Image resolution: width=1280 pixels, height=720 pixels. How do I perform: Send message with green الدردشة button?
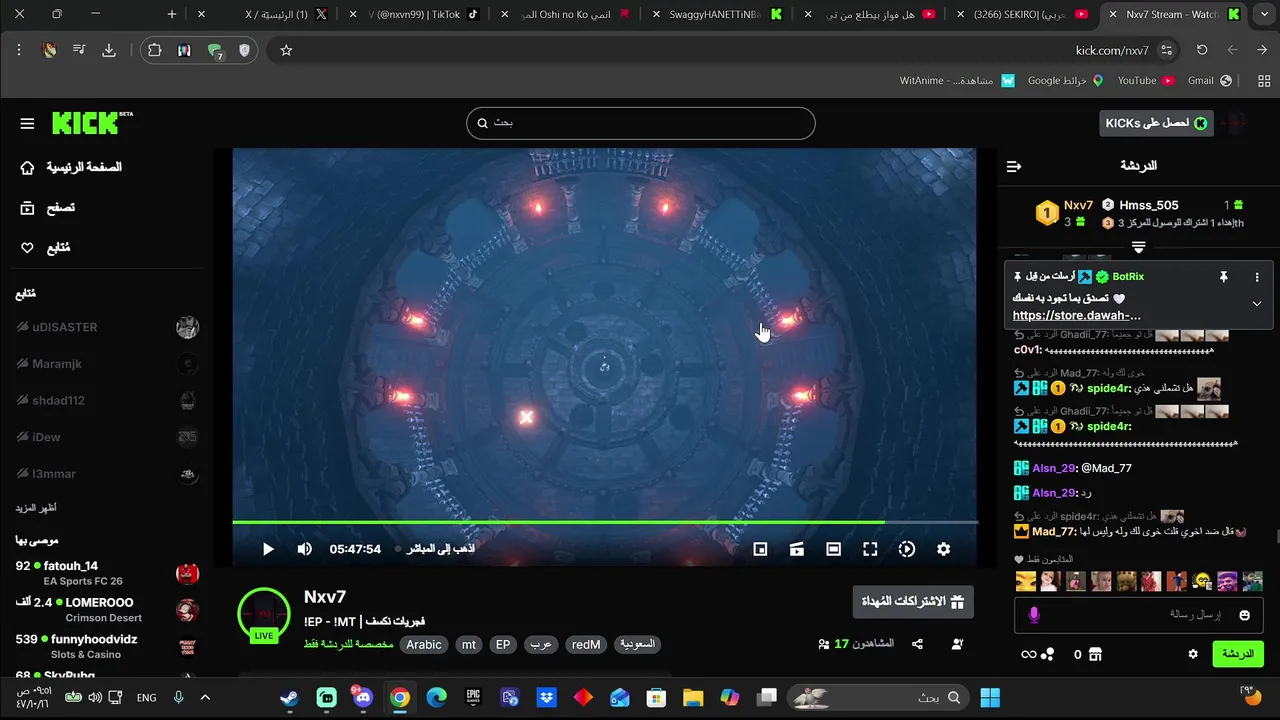[x=1238, y=654]
